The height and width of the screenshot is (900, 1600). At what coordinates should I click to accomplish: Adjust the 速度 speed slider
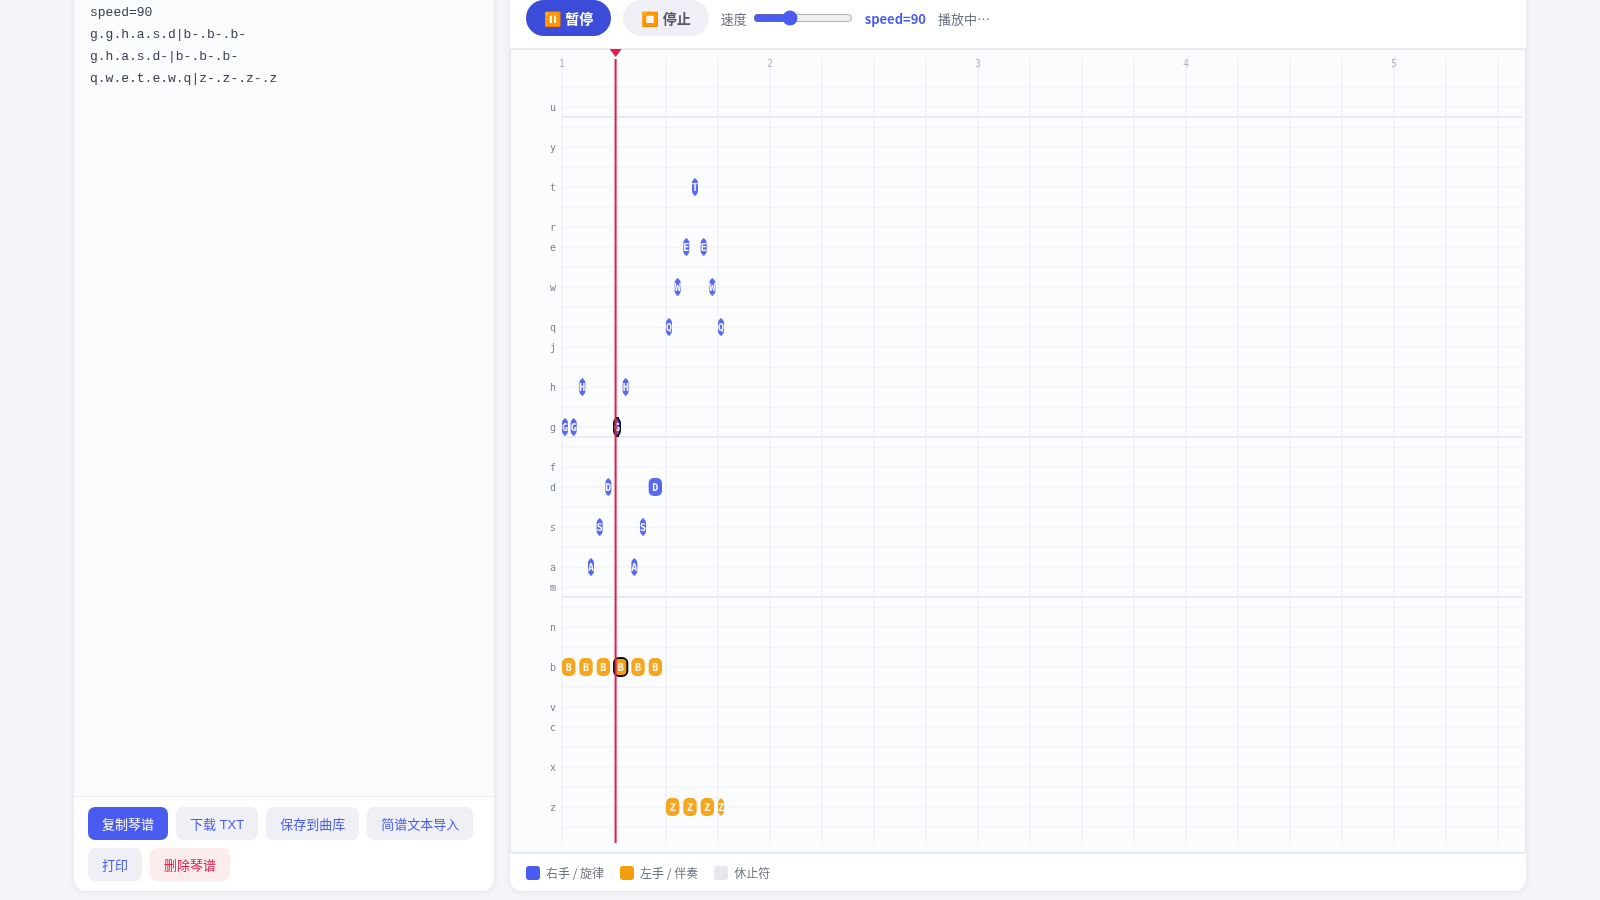(803, 18)
